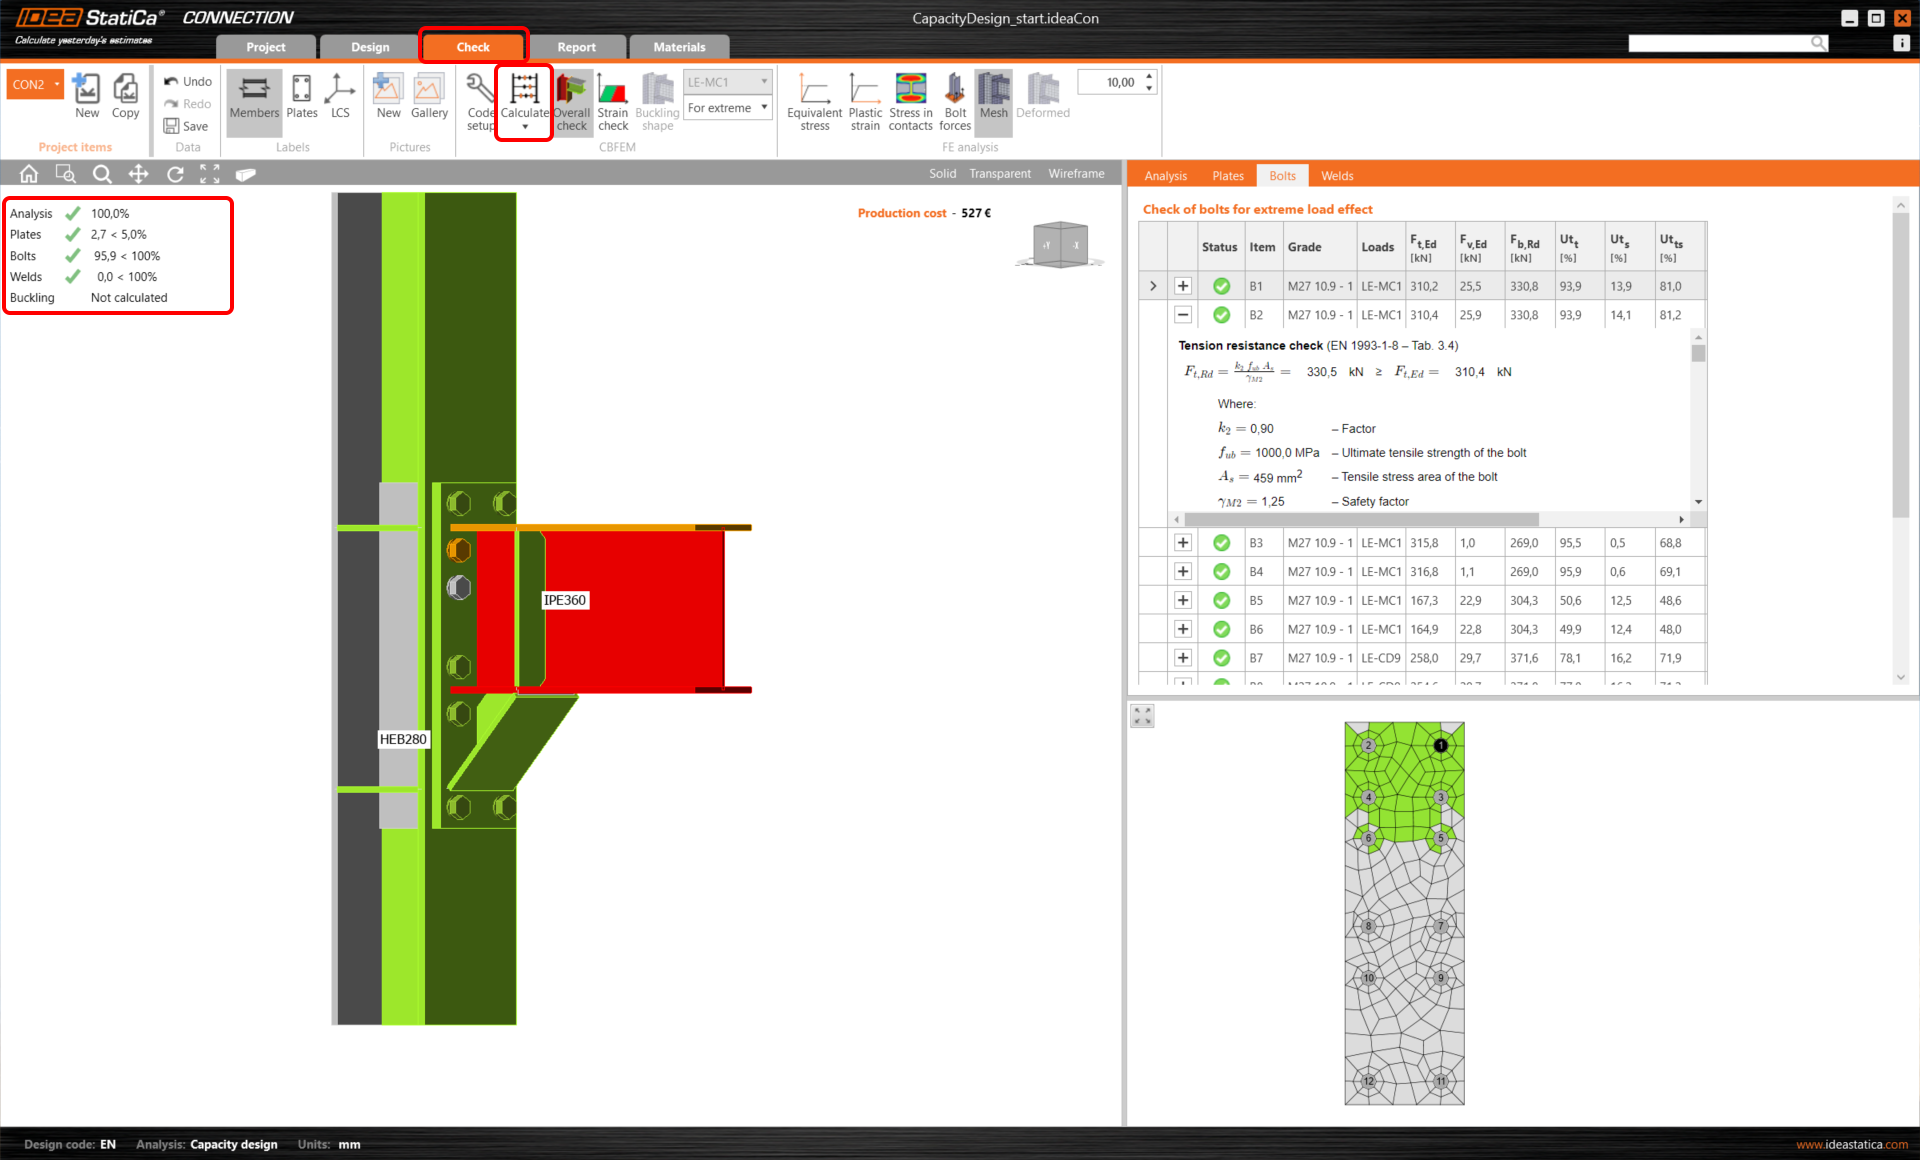Toggle the Mesh display button
Viewport: 1920px width, 1160px height.
pyautogui.click(x=993, y=92)
